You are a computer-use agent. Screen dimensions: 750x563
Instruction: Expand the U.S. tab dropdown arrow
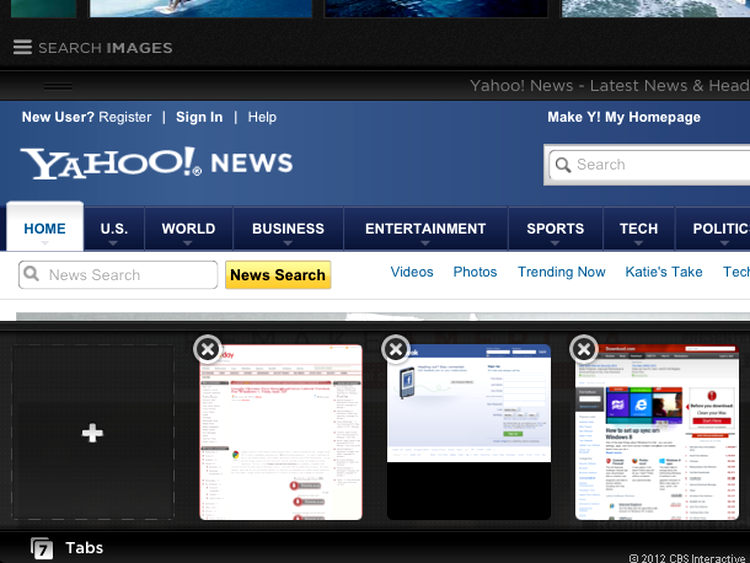(x=113, y=243)
